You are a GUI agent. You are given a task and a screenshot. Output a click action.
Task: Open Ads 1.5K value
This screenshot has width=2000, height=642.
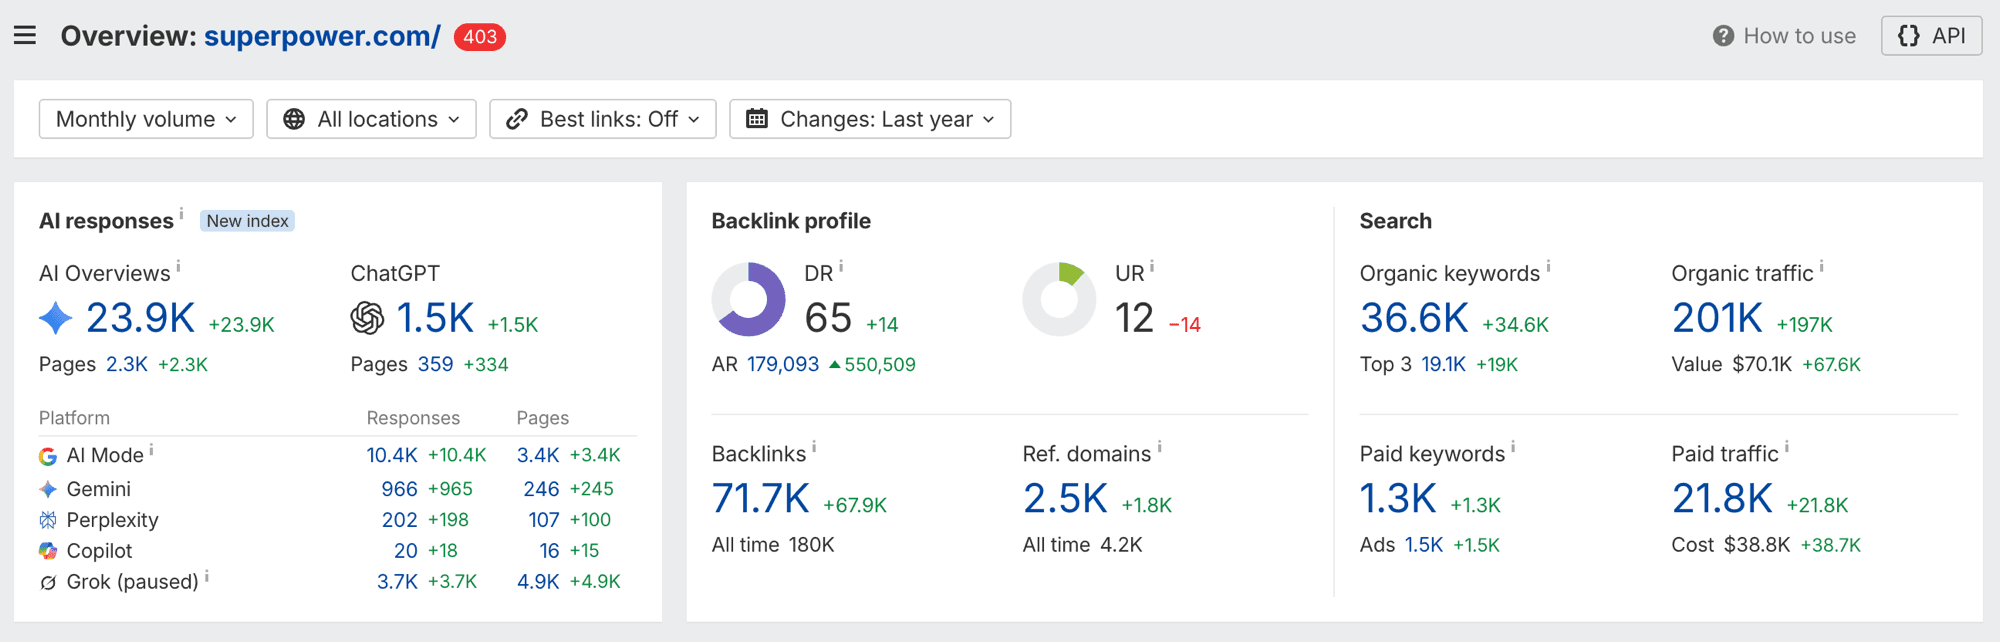(1424, 545)
